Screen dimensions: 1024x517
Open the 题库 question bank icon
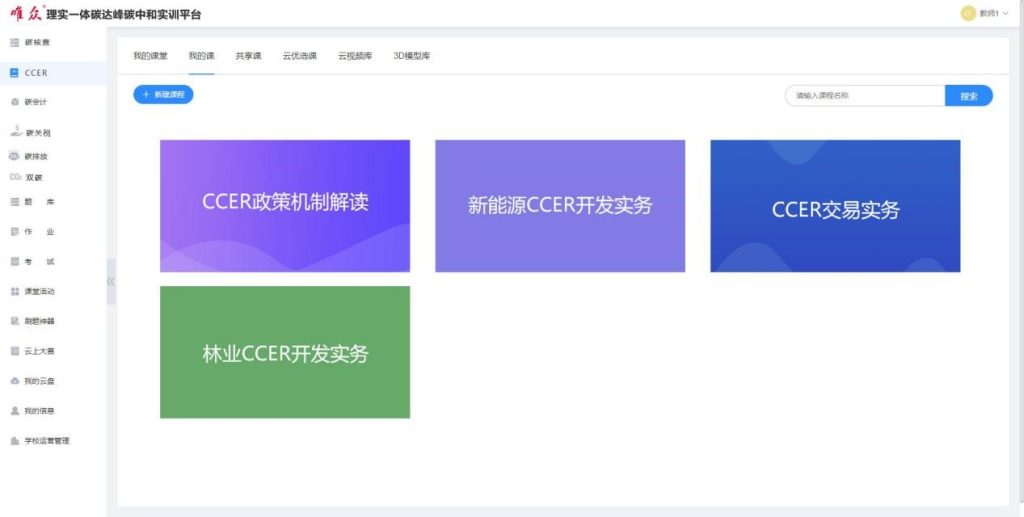click(14, 202)
